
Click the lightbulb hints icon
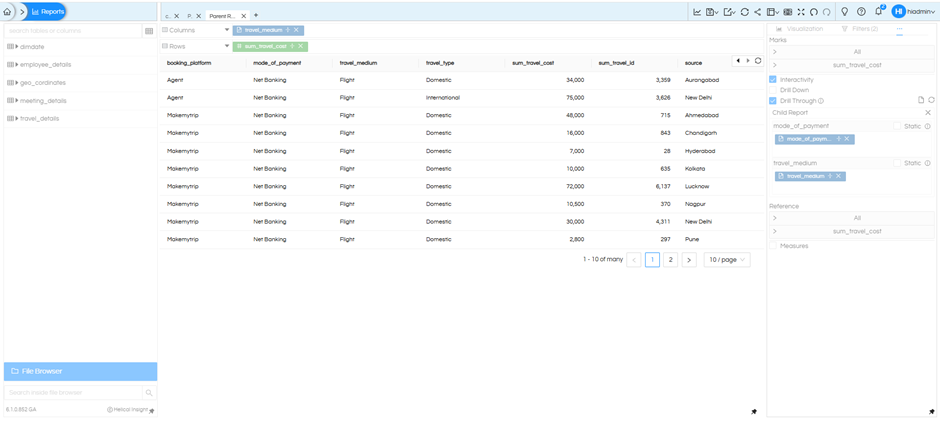tap(845, 12)
